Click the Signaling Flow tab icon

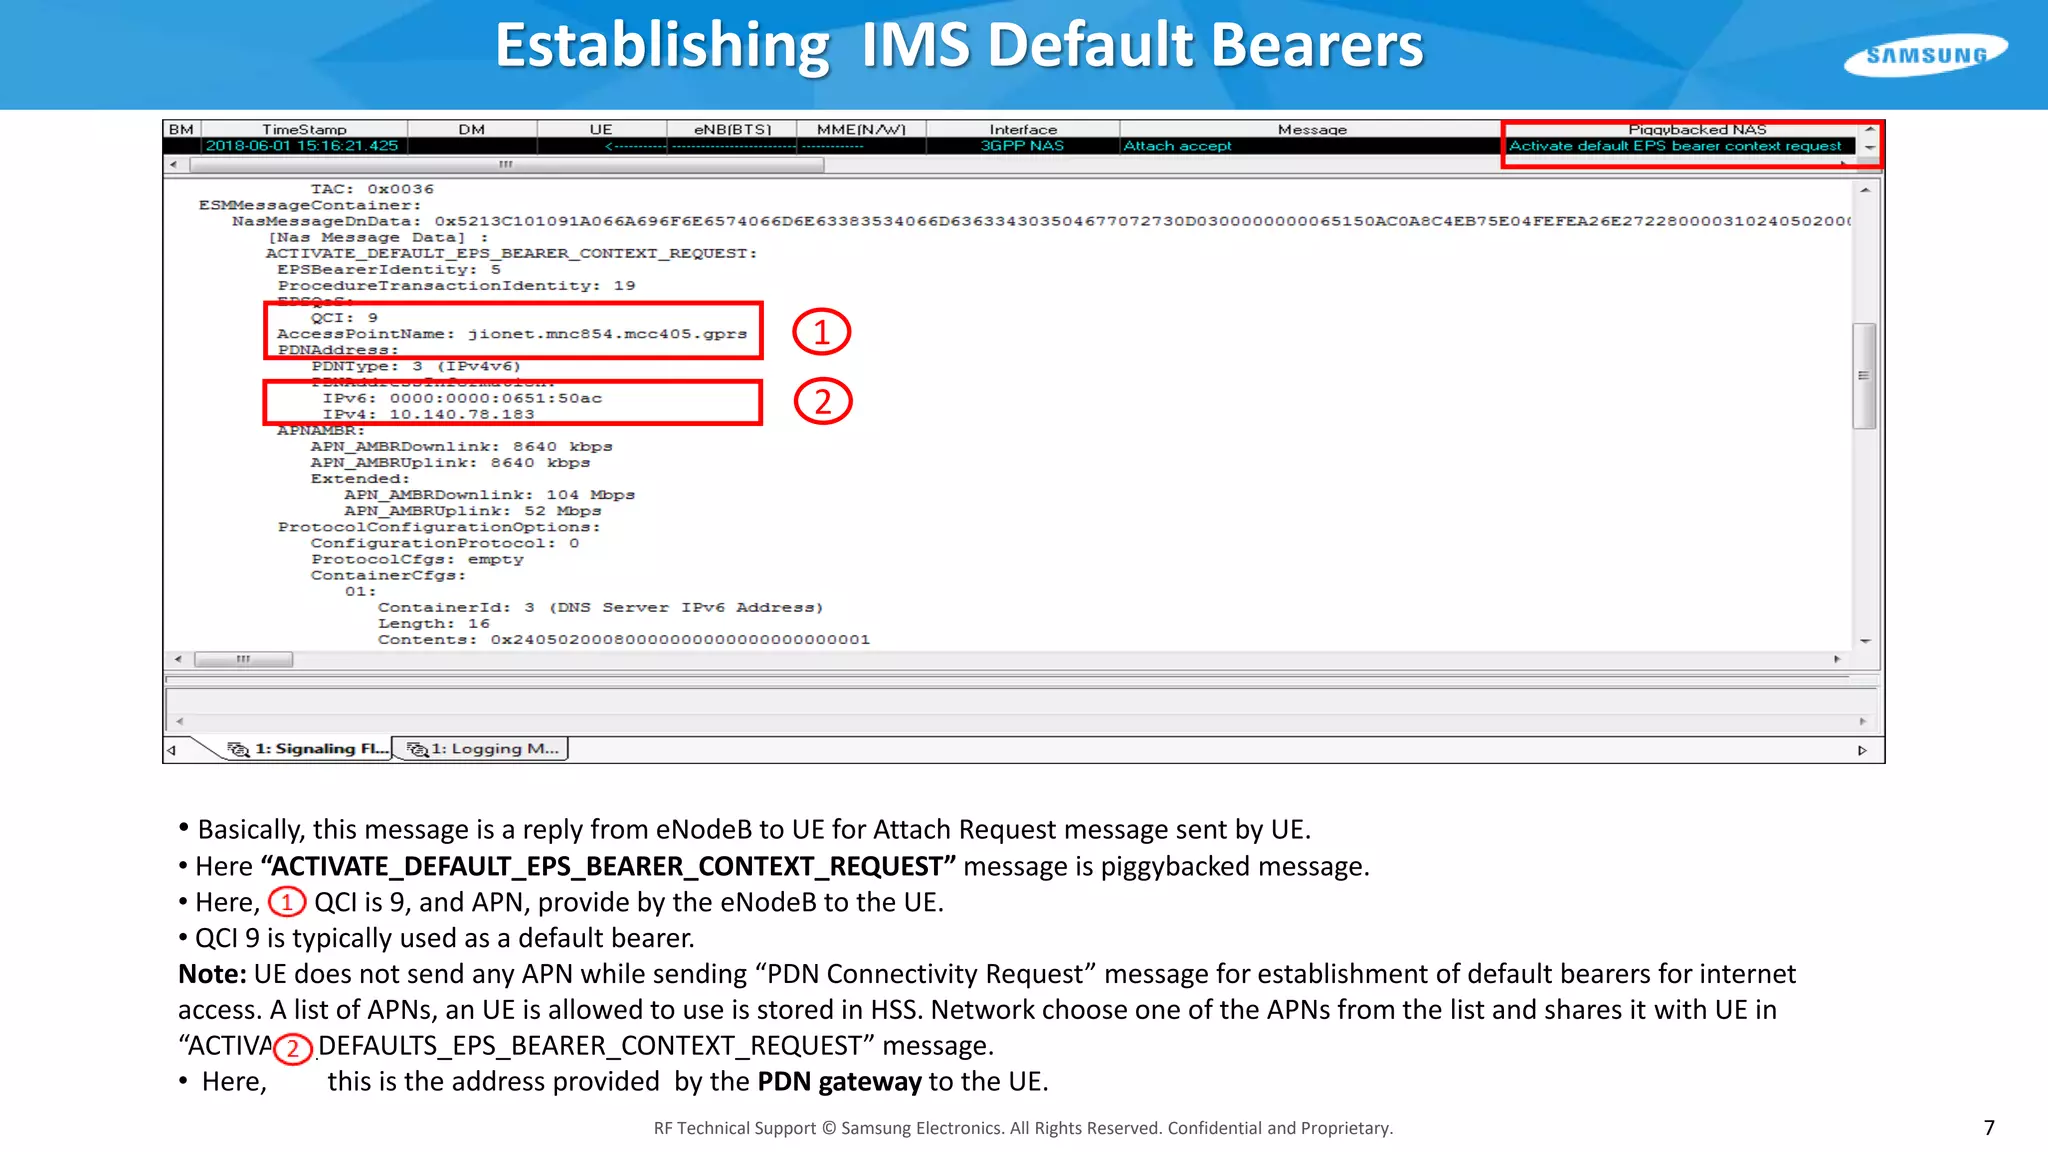pos(238,749)
